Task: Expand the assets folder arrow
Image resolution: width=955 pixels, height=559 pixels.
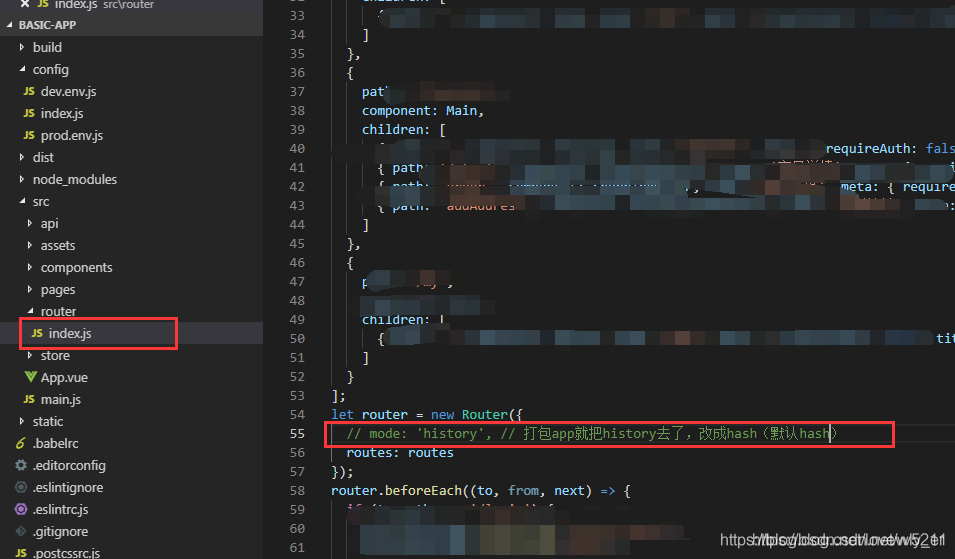Action: pyautogui.click(x=30, y=245)
